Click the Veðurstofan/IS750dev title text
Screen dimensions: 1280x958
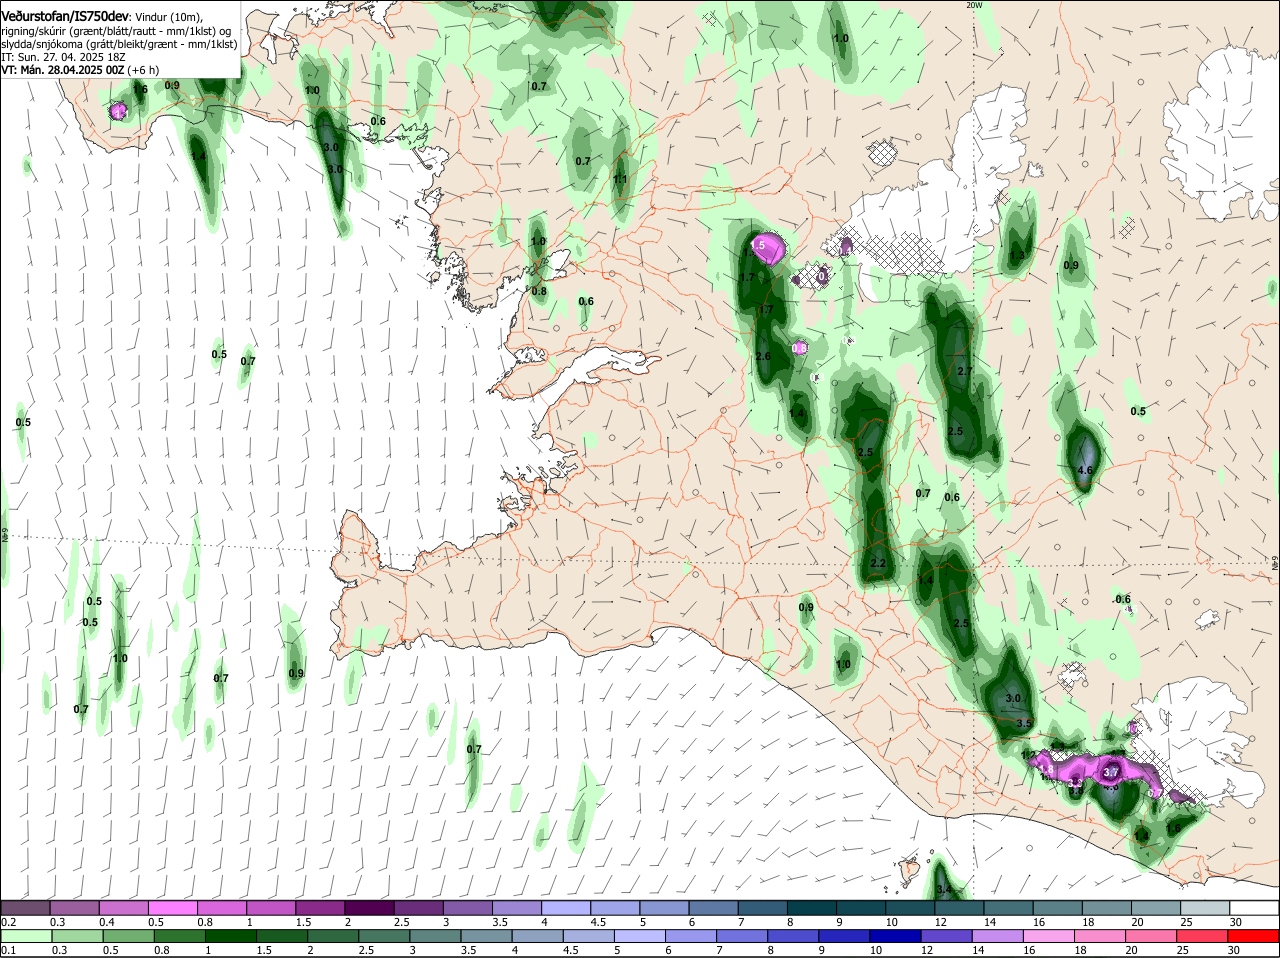65,16
